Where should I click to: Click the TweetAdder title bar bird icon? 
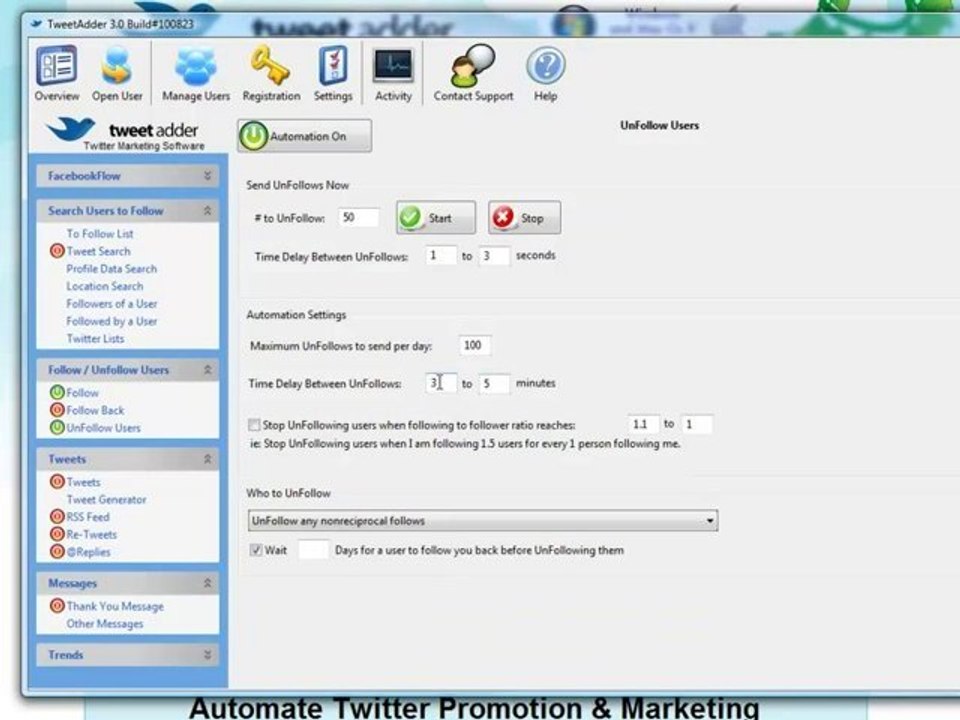click(x=36, y=24)
